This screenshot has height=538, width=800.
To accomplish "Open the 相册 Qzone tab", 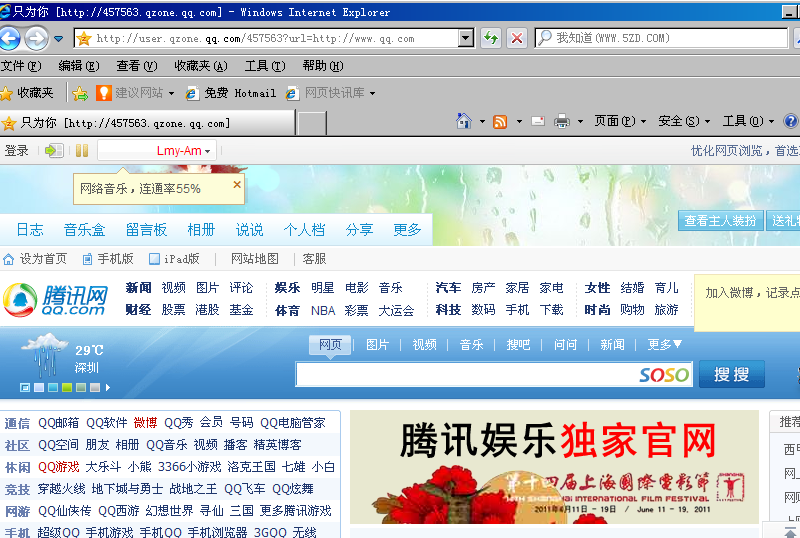I will coord(201,230).
